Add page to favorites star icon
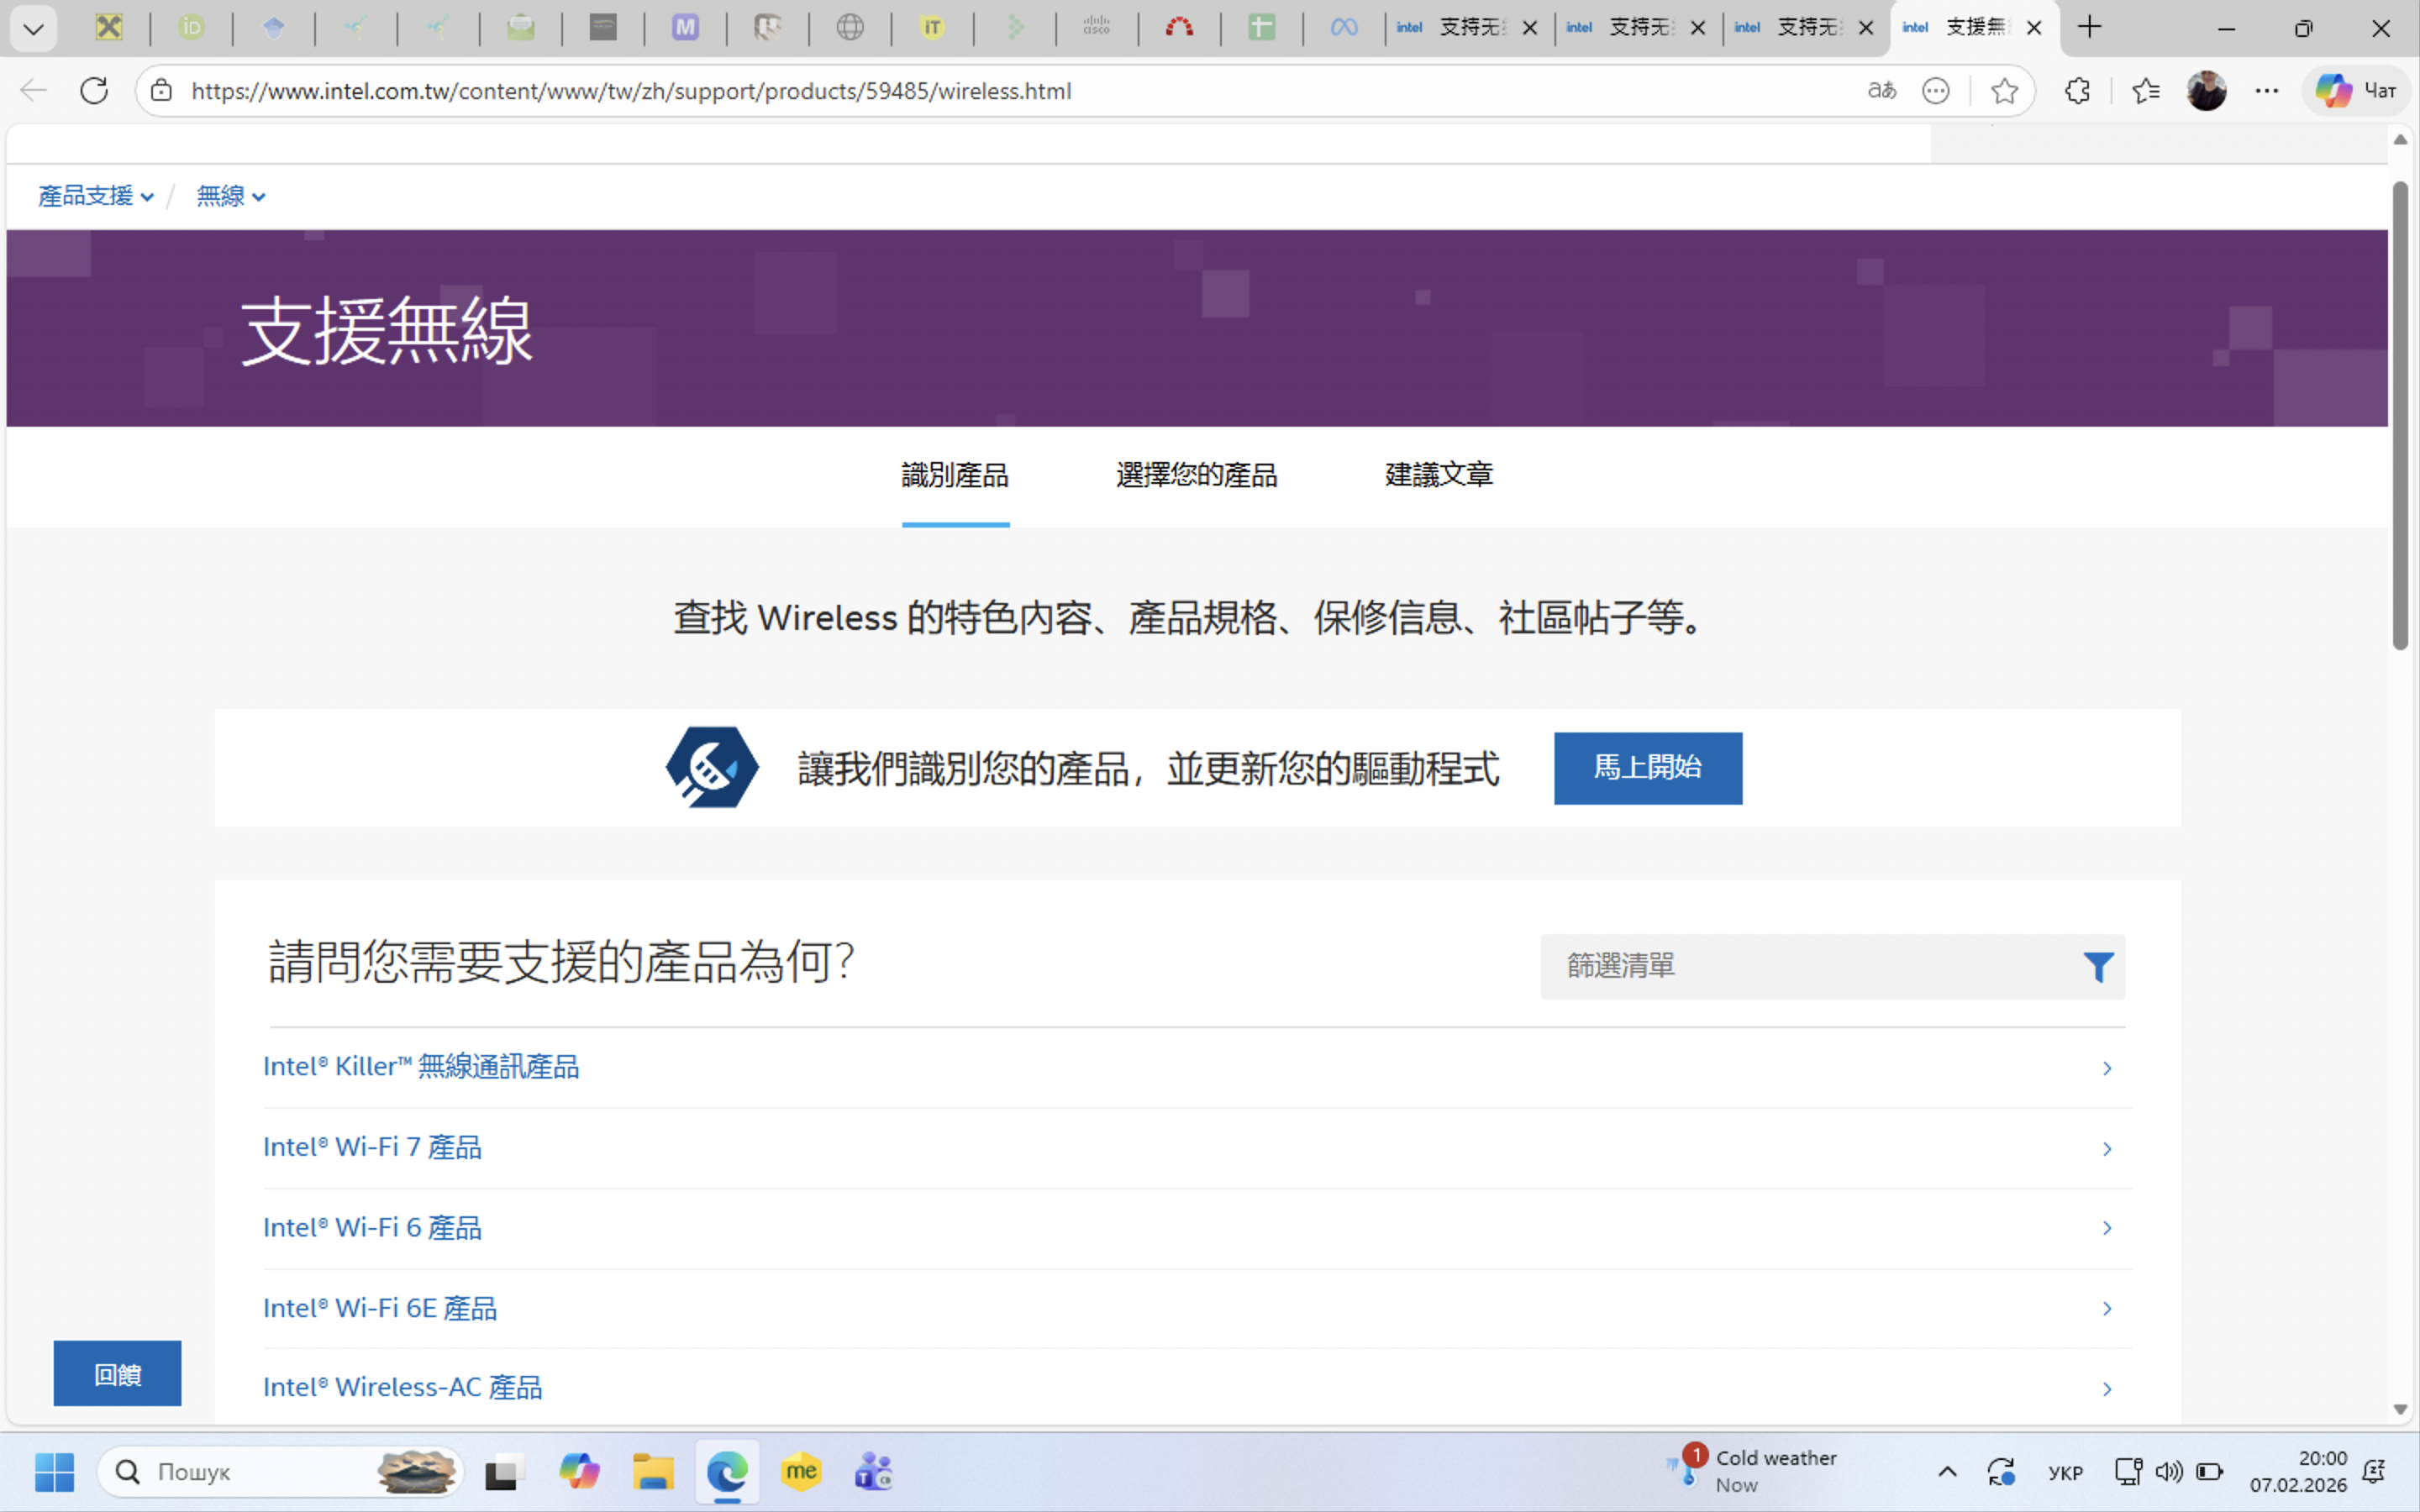Viewport: 2420px width, 1512px height. [2004, 91]
